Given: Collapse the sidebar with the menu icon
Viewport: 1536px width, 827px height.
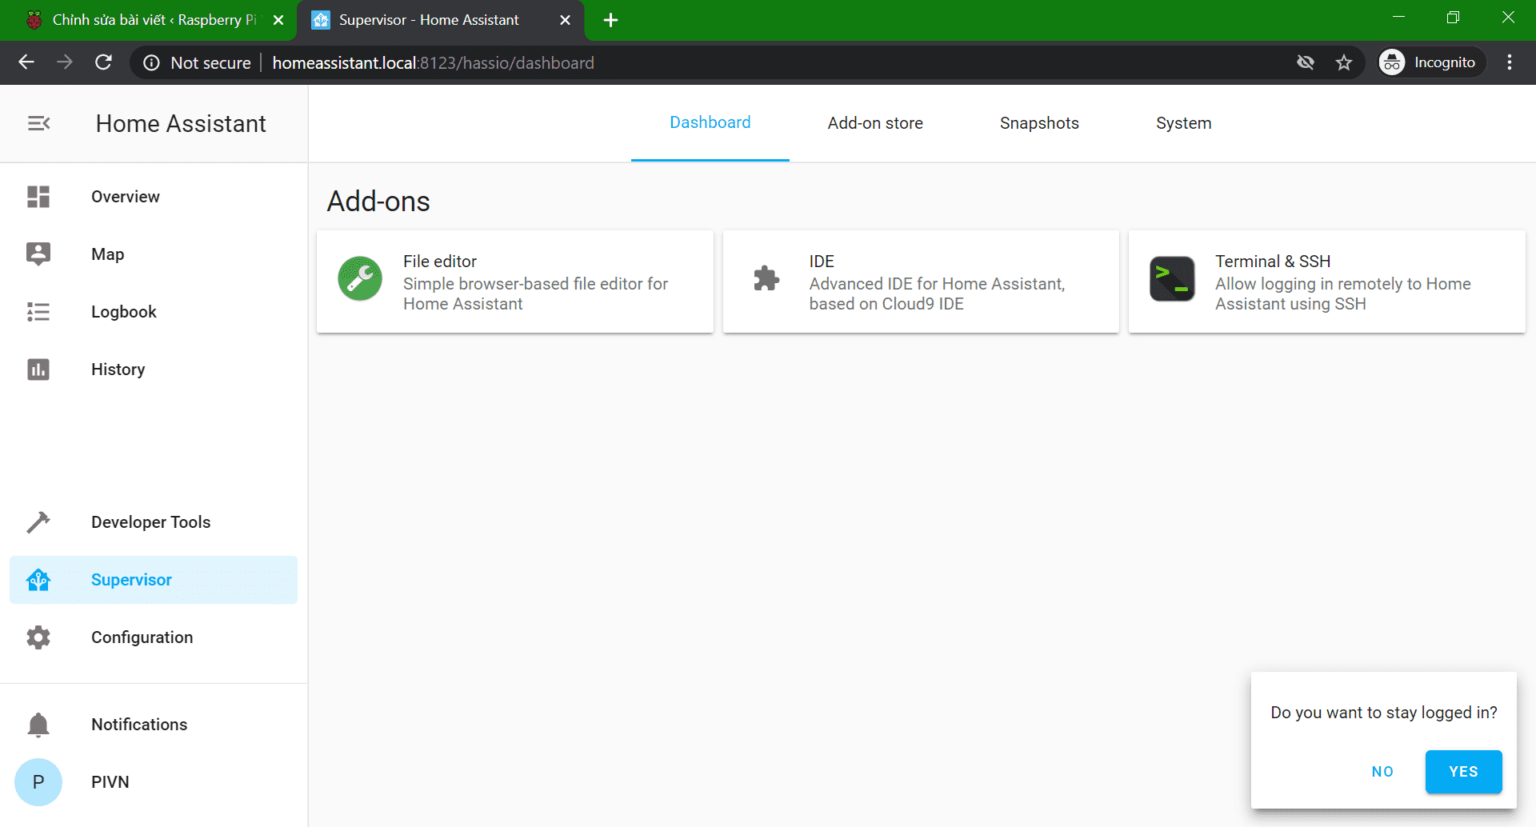Looking at the screenshot, I should [38, 123].
